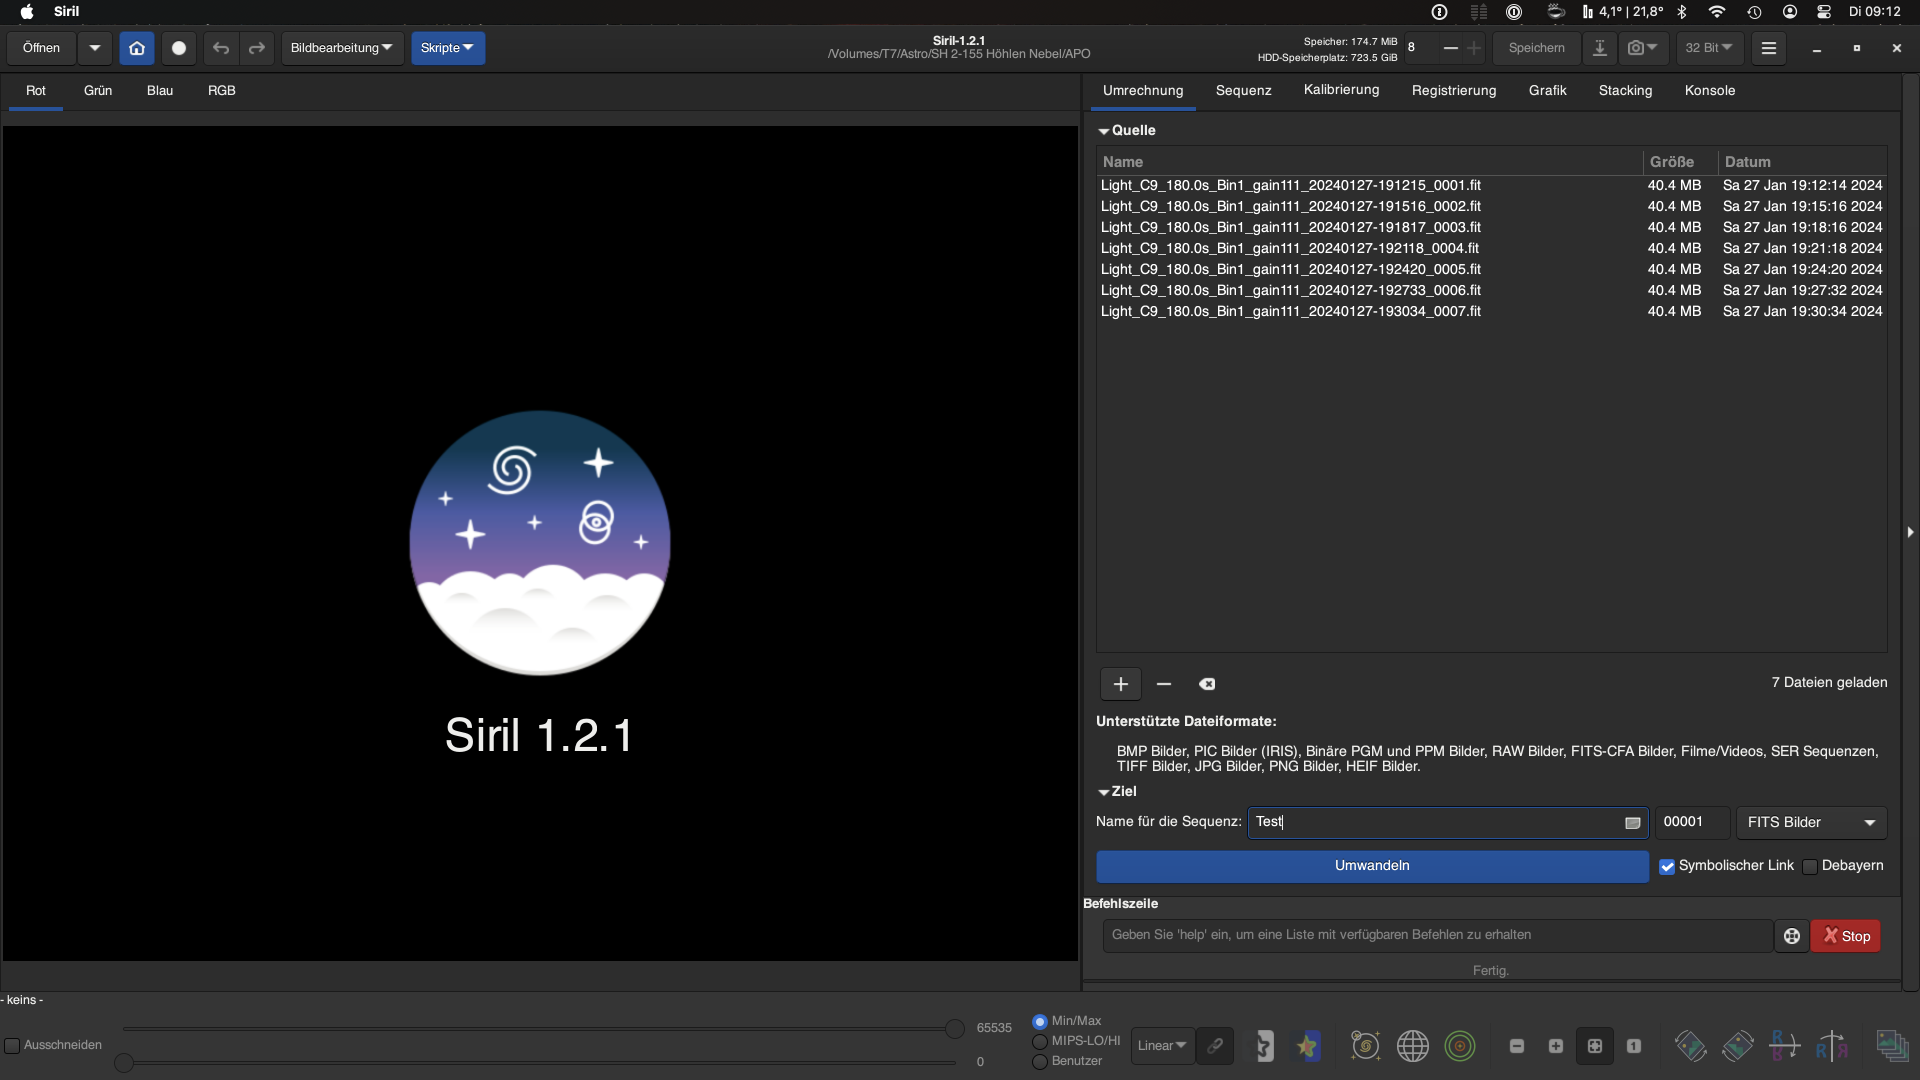Clear the file list with delete icon

(x=1207, y=684)
